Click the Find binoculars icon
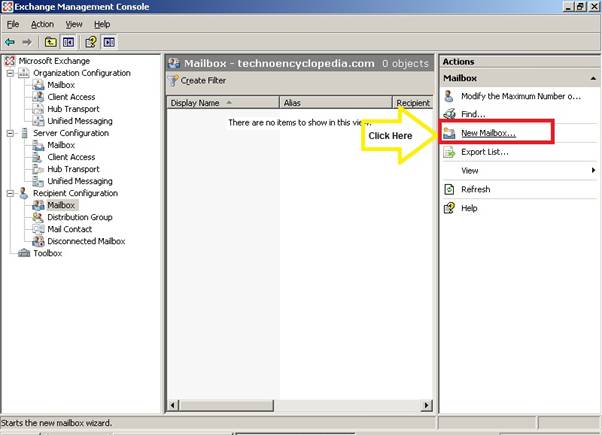The image size is (602, 435). coord(449,114)
